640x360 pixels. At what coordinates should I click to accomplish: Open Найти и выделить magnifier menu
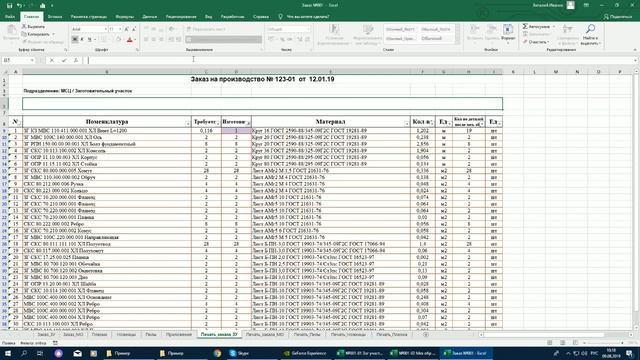[590, 34]
